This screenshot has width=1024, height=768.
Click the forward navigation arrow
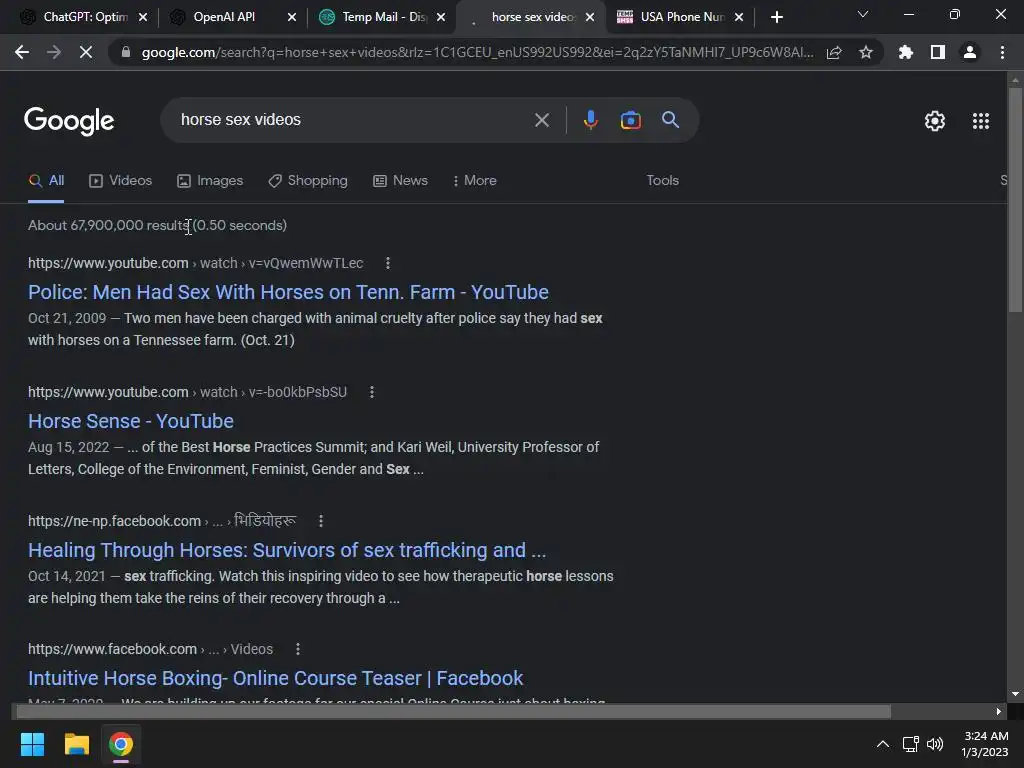tap(54, 52)
